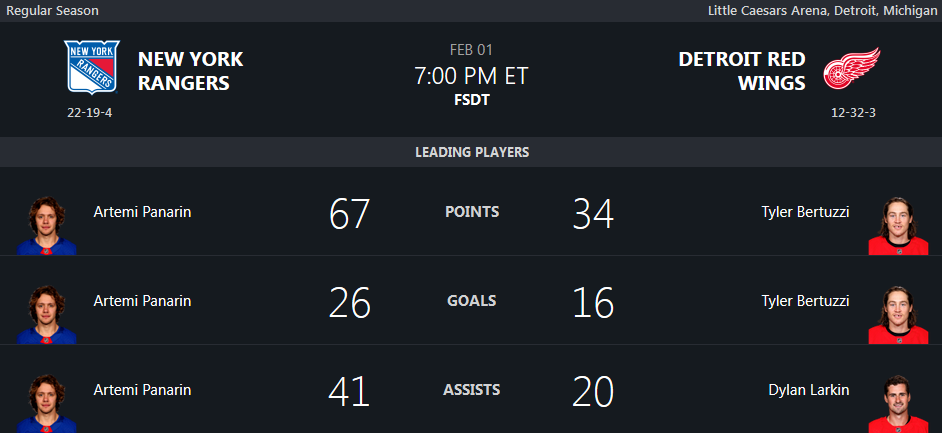The height and width of the screenshot is (433, 942).
Task: Open the Detroit Red Wings team name
Action: [742, 71]
